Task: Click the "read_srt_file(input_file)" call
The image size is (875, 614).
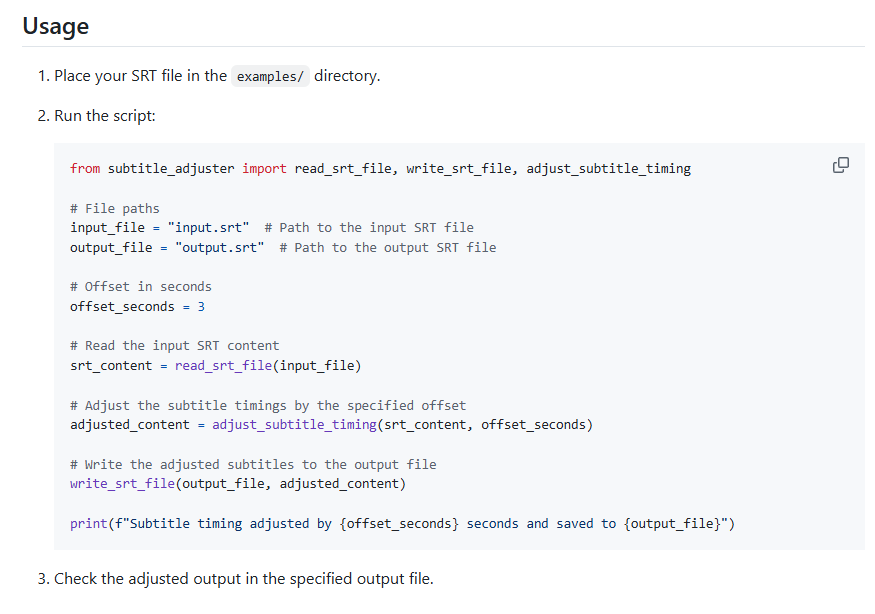Action: (268, 366)
